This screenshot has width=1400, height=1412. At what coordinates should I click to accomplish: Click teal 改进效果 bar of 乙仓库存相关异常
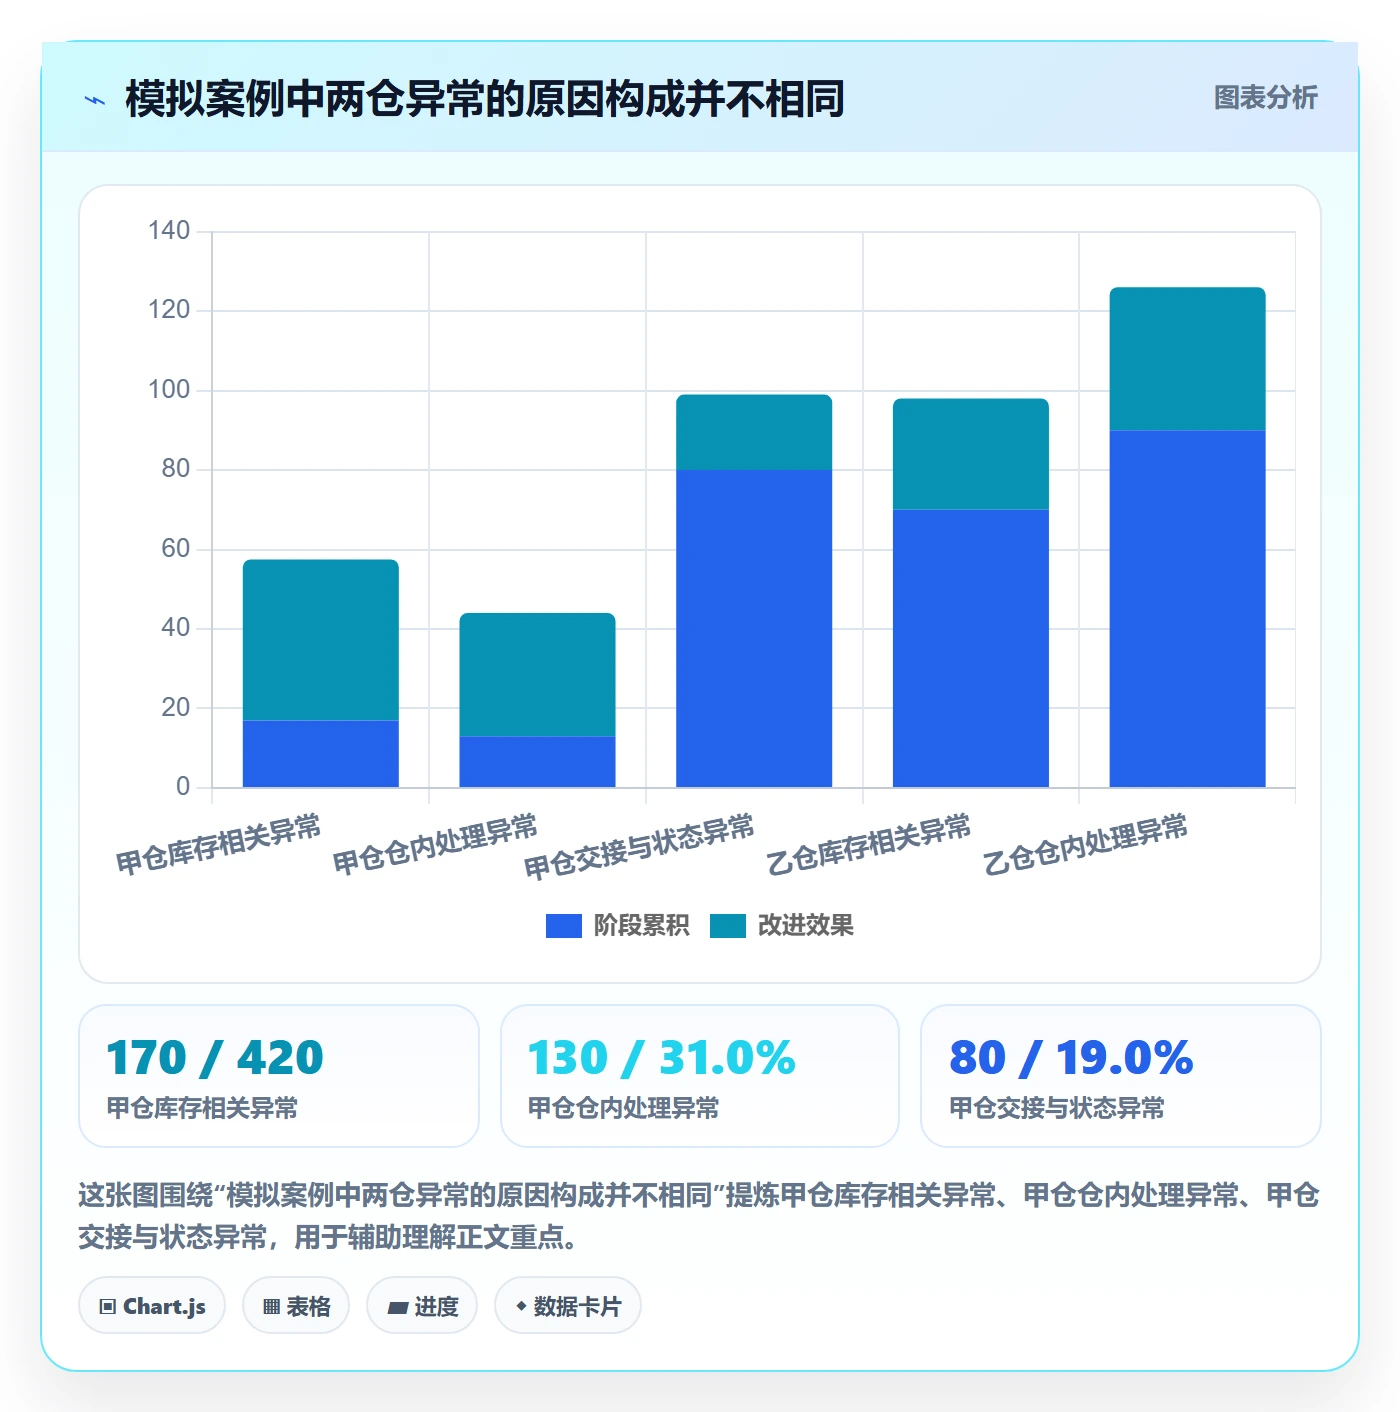971,454
